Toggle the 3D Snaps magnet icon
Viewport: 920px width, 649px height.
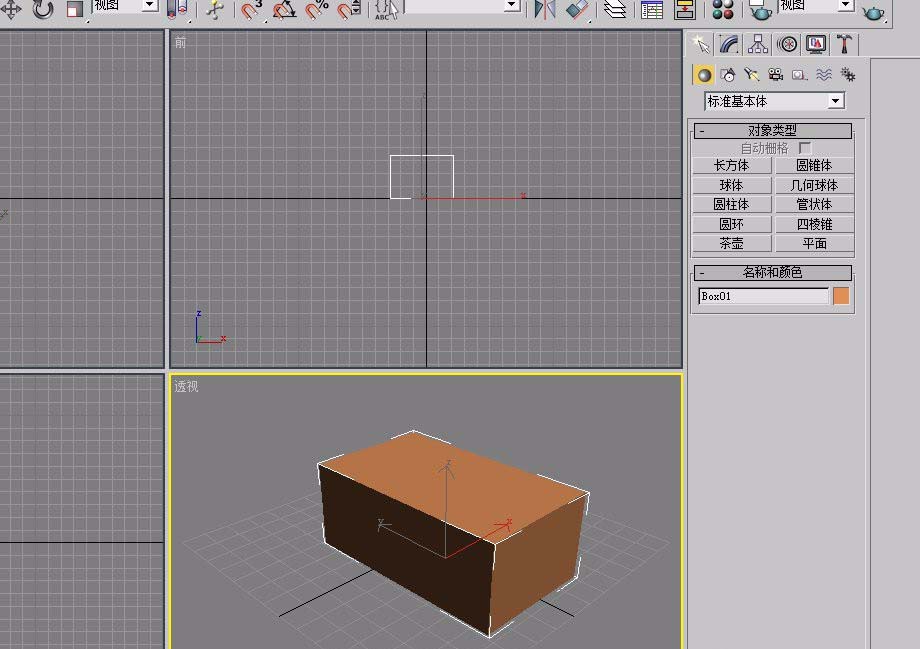[x=251, y=10]
